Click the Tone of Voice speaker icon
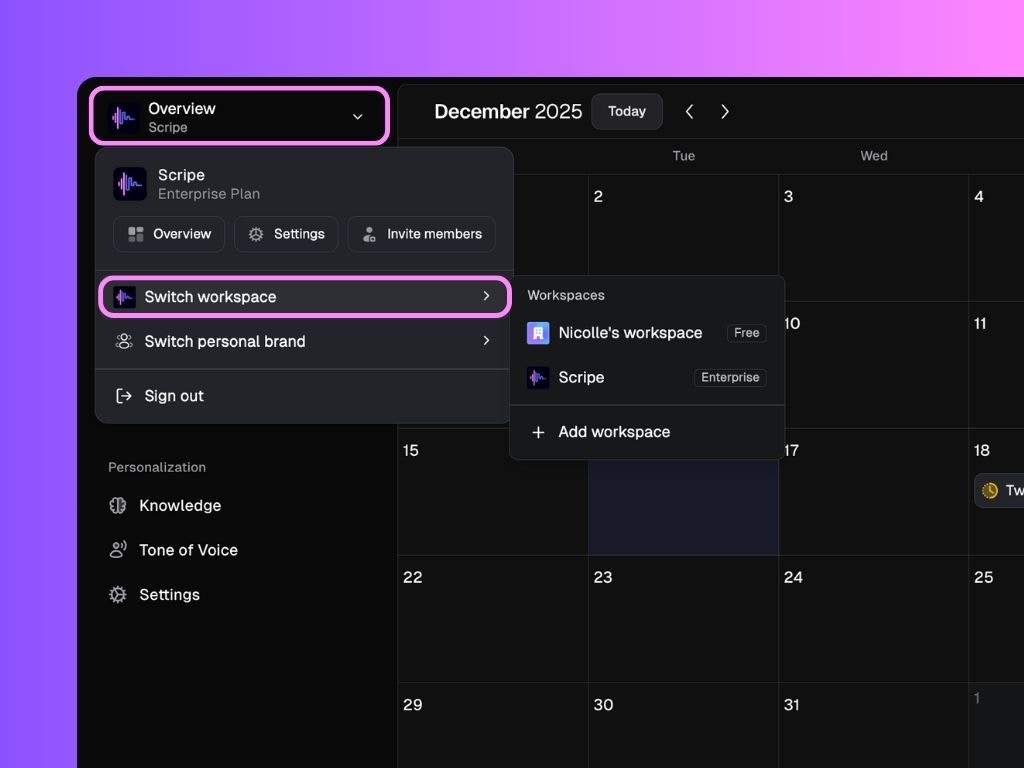Screen dimensions: 1024x768 [x=118, y=550]
